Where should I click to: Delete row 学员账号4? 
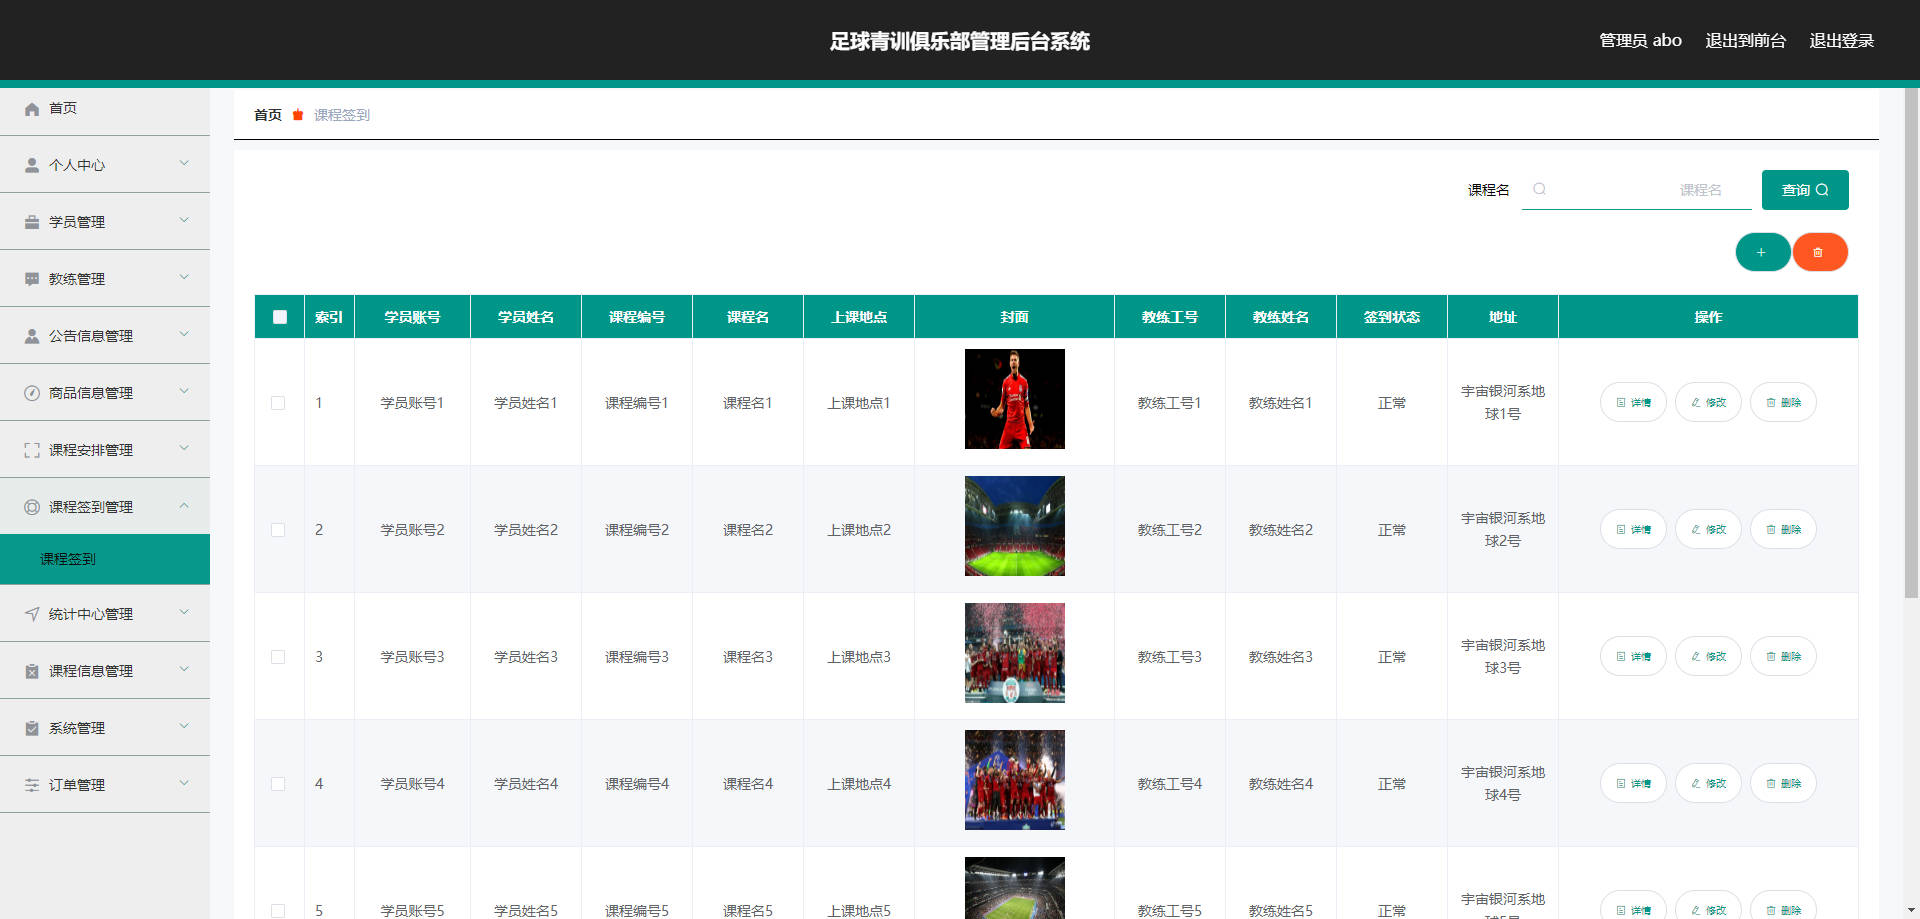tap(1783, 783)
